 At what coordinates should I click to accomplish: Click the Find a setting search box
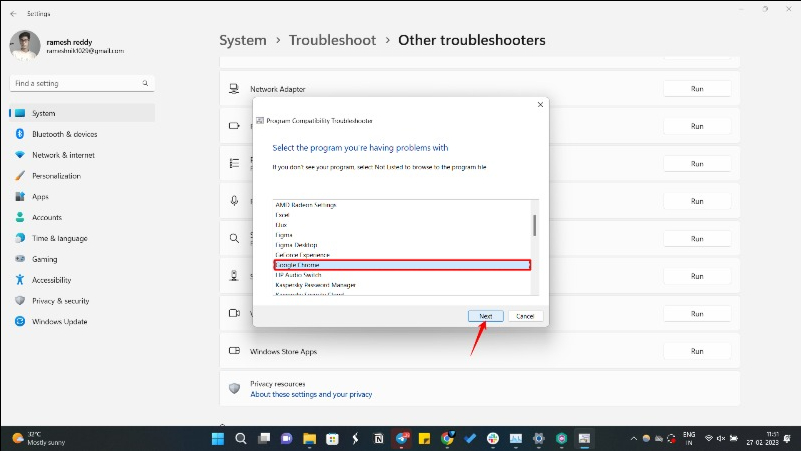82,83
